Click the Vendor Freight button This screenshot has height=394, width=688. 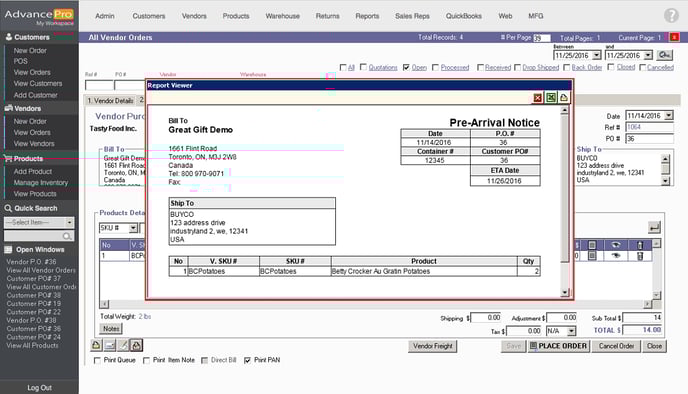(x=433, y=346)
